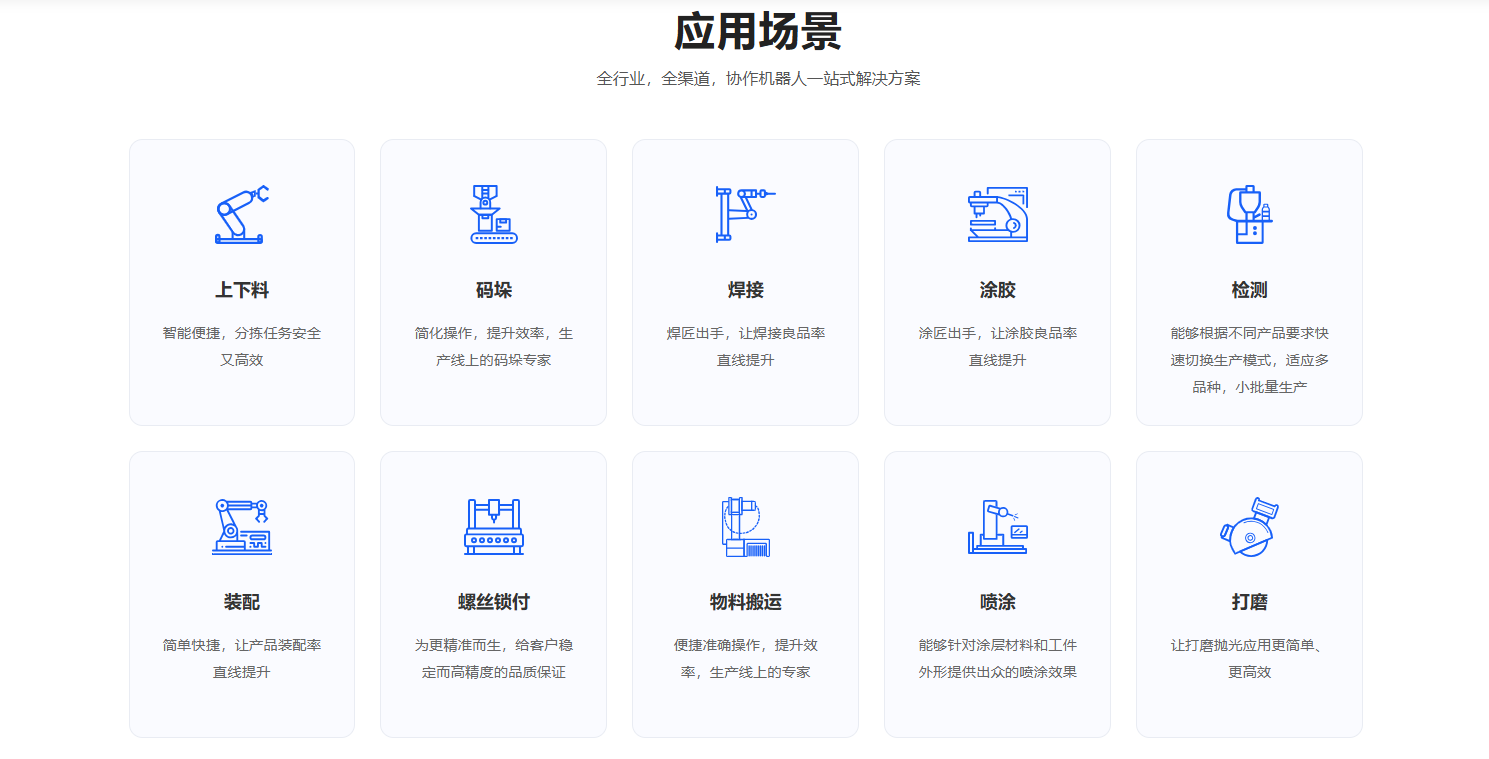Click the screw locking machine icon

[x=494, y=526]
